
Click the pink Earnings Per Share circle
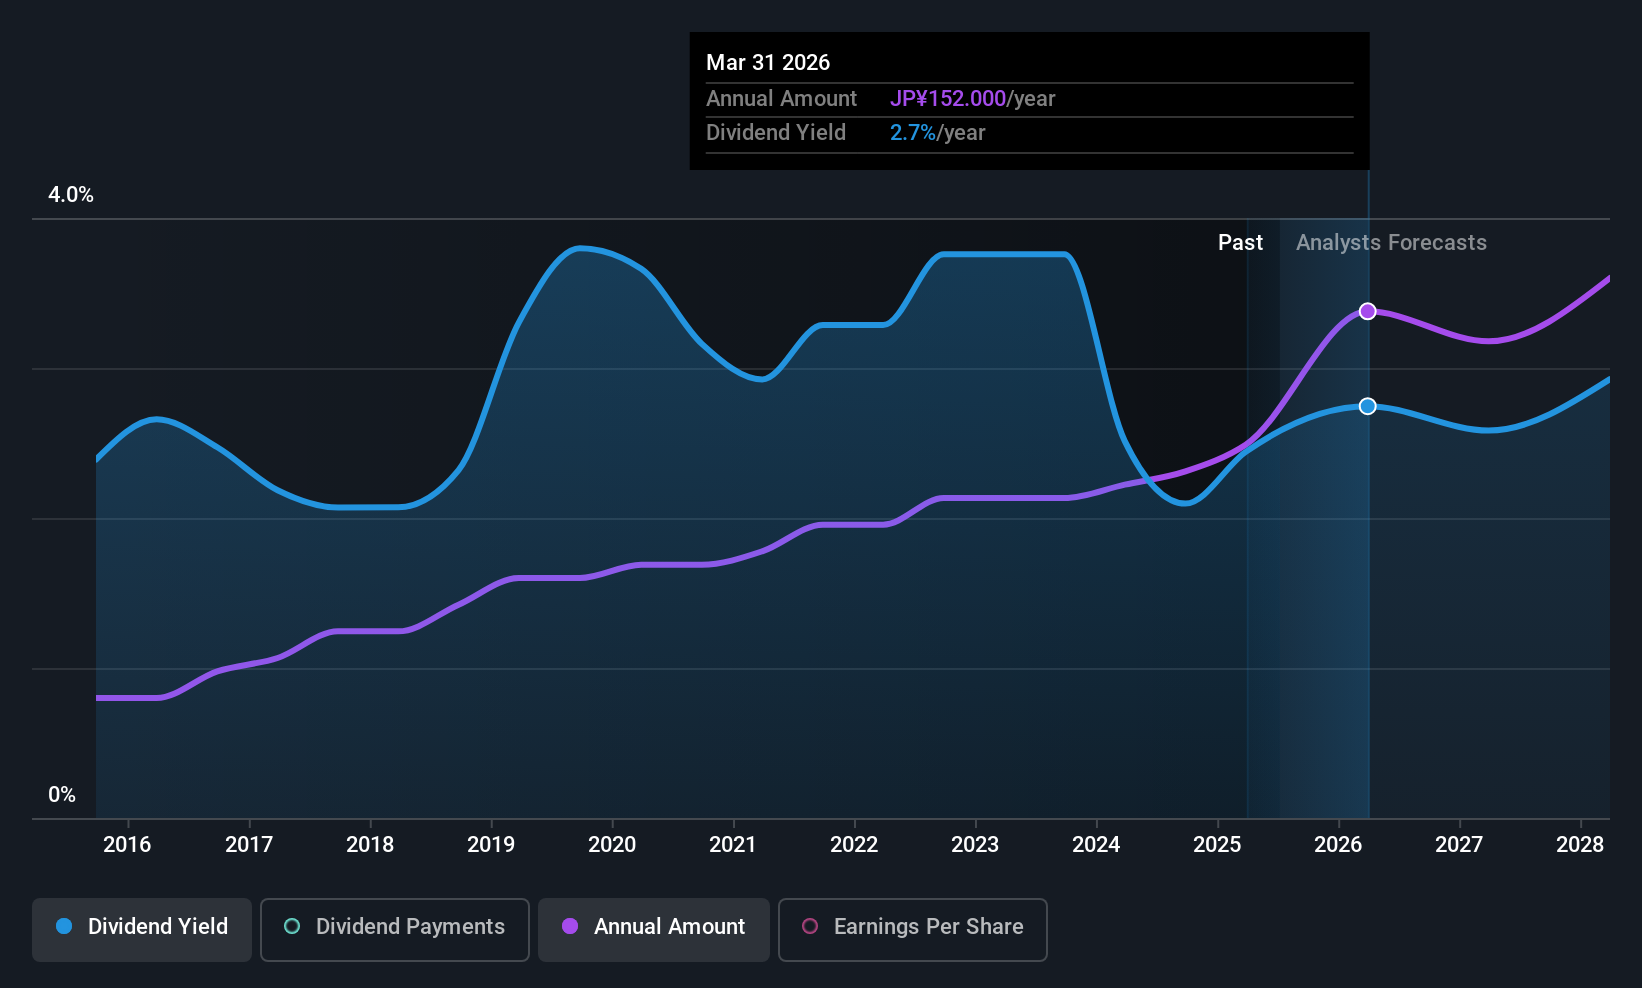pos(810,926)
